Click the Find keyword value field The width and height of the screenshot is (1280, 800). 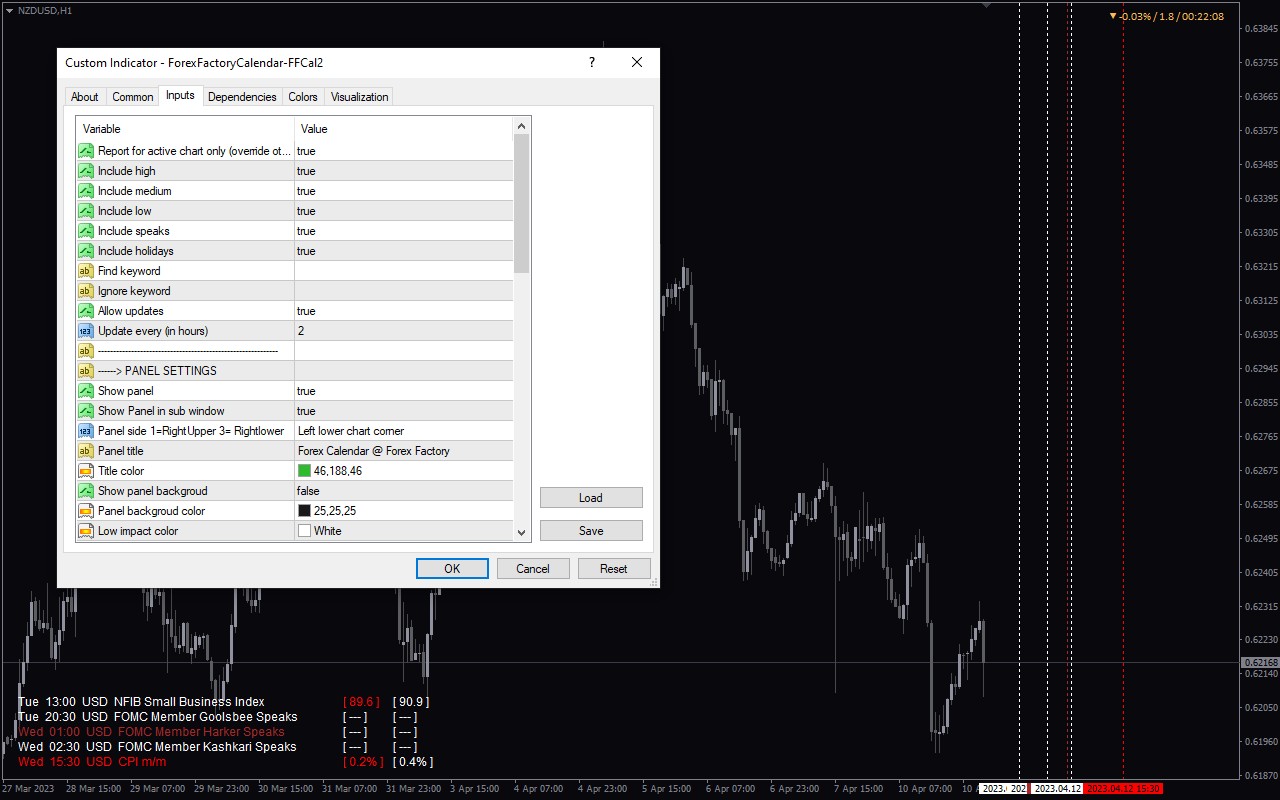pos(404,271)
